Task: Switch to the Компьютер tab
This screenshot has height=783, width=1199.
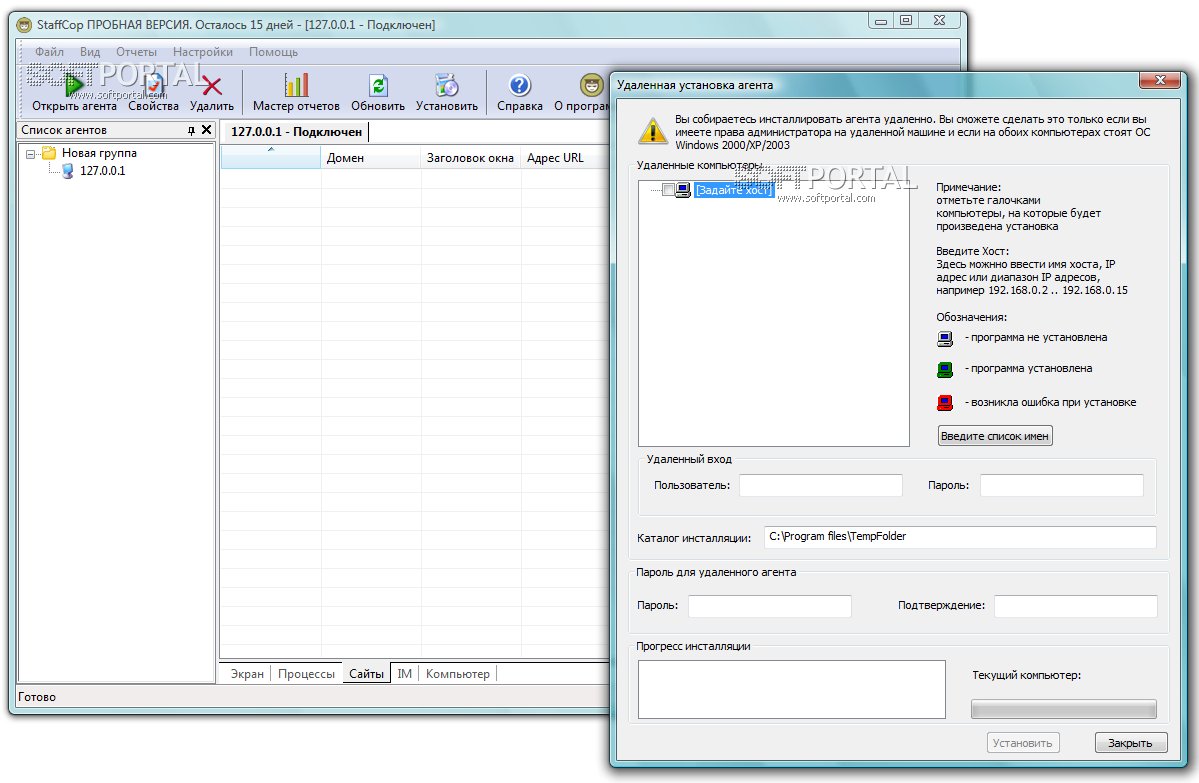Action: point(457,674)
